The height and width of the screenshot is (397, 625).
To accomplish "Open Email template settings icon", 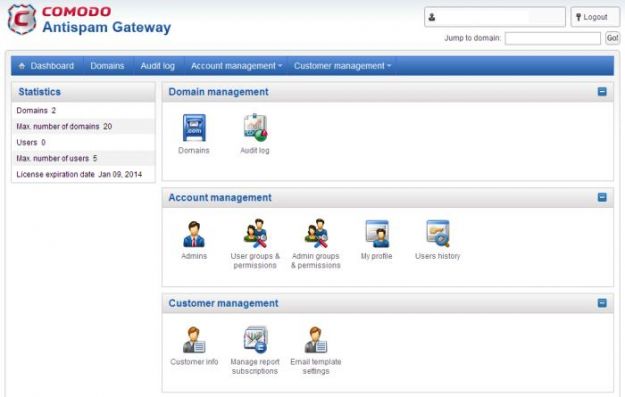I will tap(316, 340).
